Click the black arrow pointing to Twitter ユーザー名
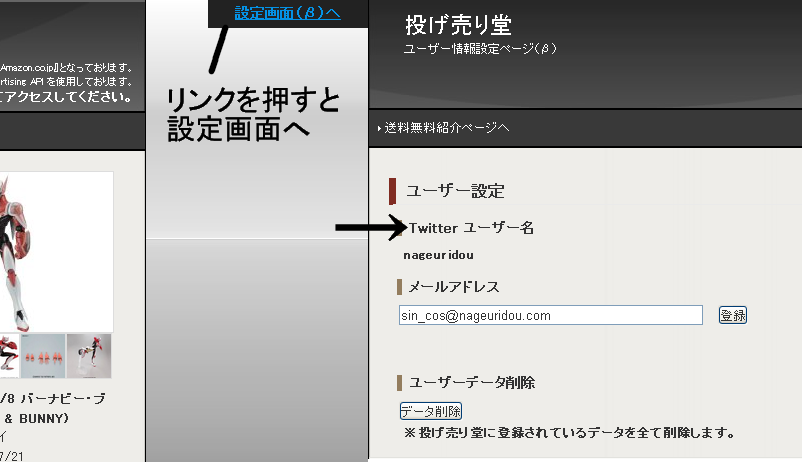Screen dimensions: 802x462 click(x=370, y=228)
